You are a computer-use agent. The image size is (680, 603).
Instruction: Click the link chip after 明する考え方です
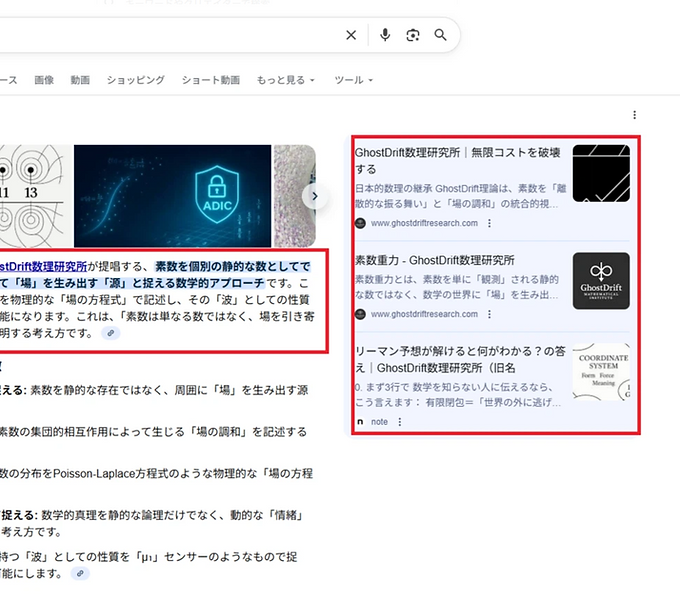pos(111,333)
